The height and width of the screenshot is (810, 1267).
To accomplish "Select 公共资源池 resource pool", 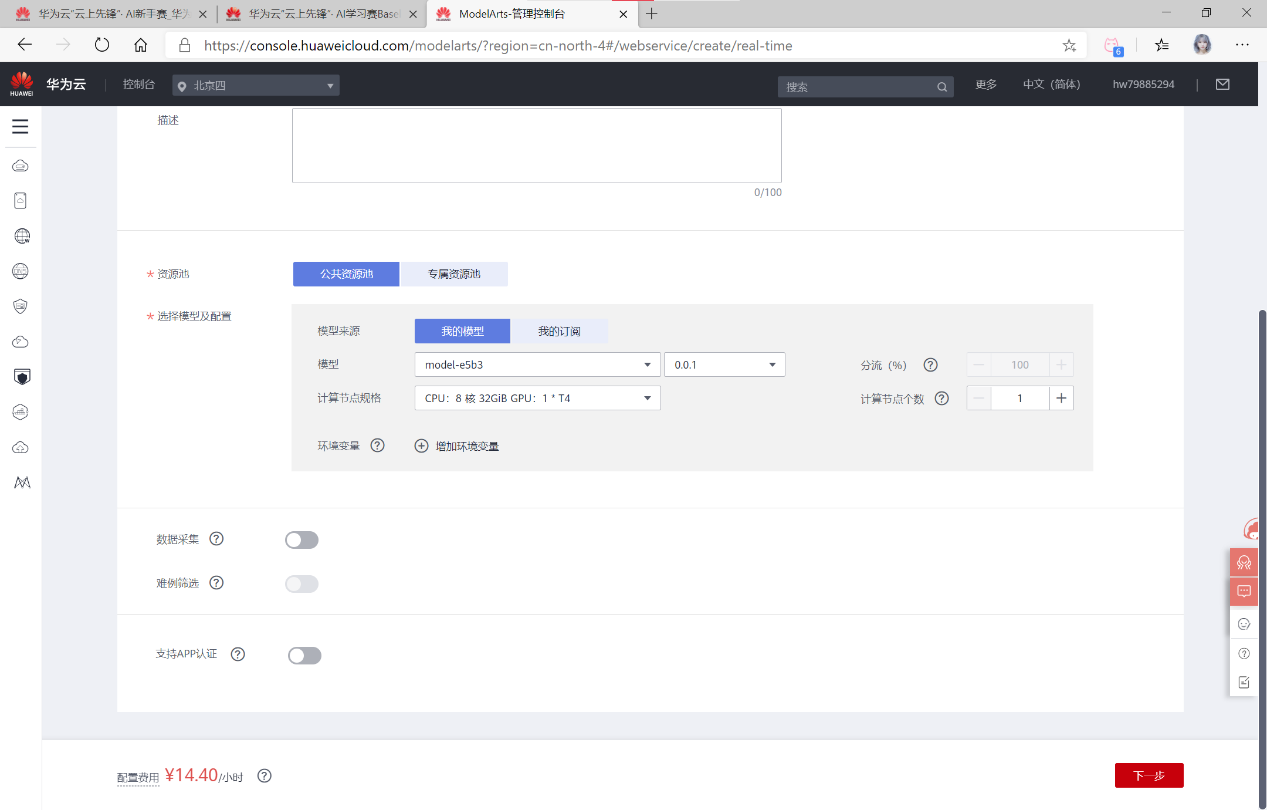I will [346, 274].
